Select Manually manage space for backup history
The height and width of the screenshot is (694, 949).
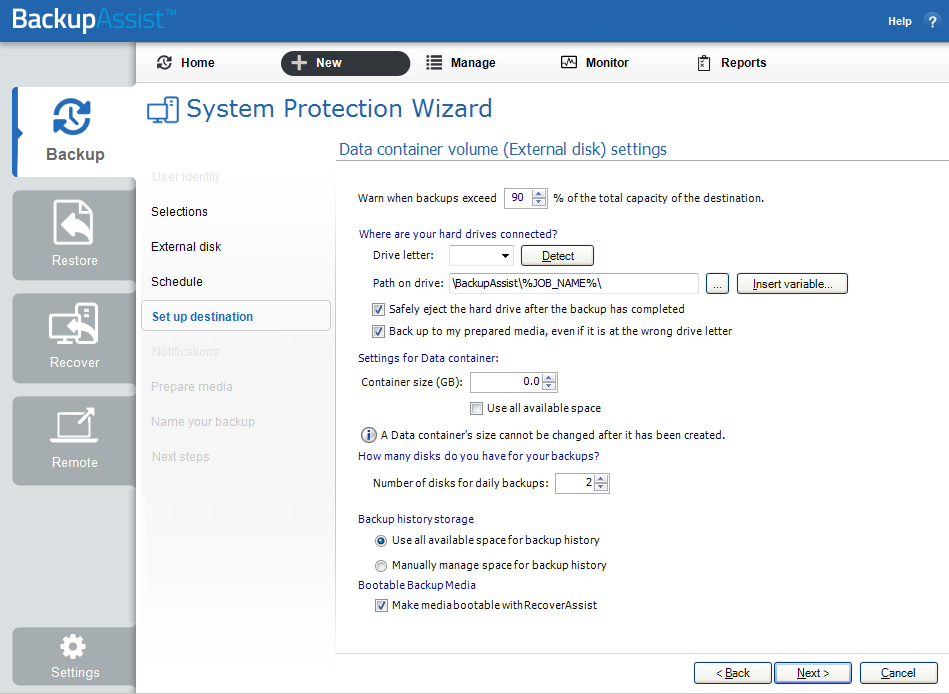(381, 565)
